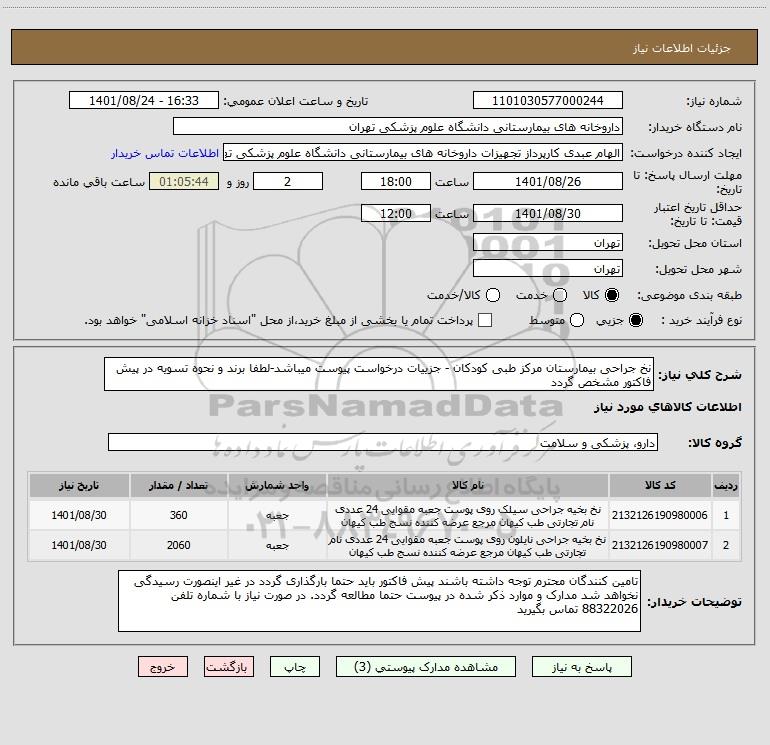The height and width of the screenshot is (745, 770).
Task: Open the اطلاعات تماس خریدار link
Action: (x=165, y=153)
